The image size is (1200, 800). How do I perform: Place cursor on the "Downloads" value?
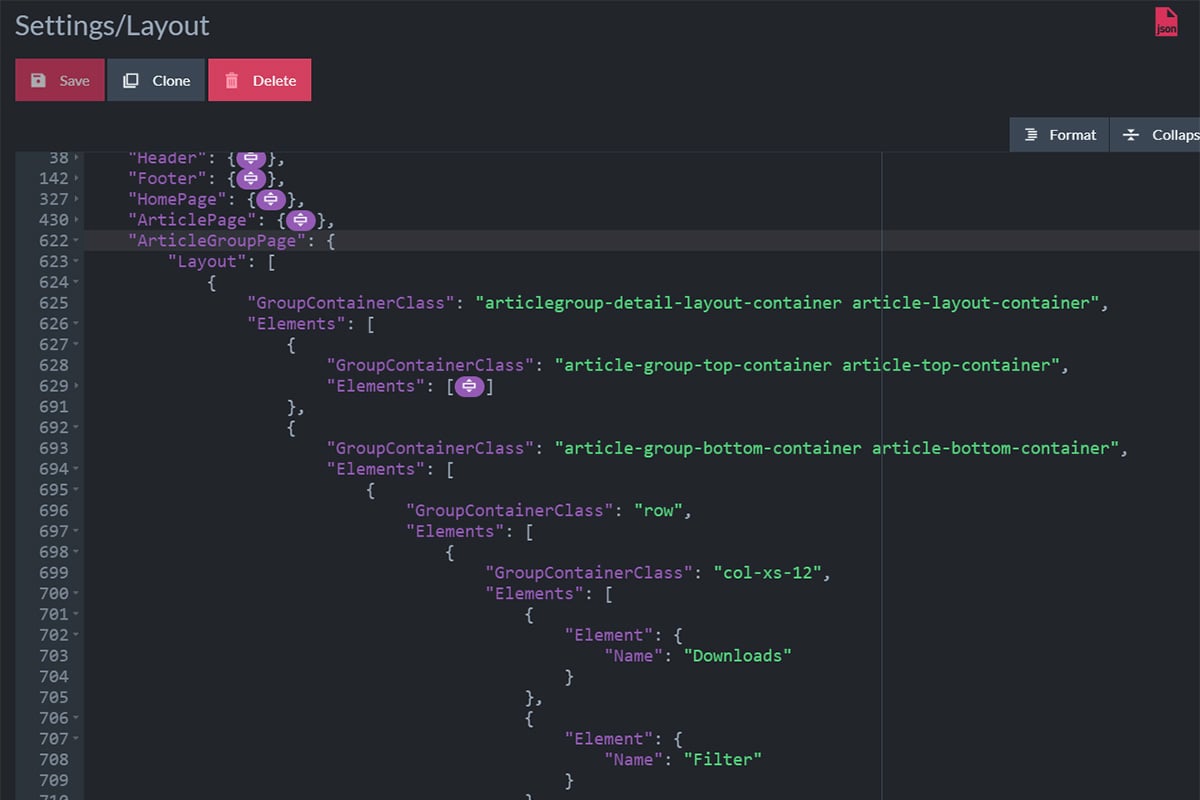(x=738, y=656)
